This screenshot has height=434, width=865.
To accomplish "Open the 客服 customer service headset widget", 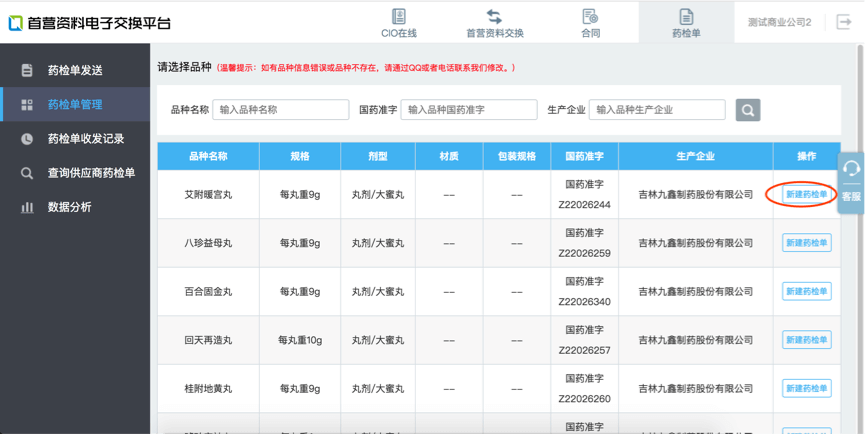I will (851, 183).
